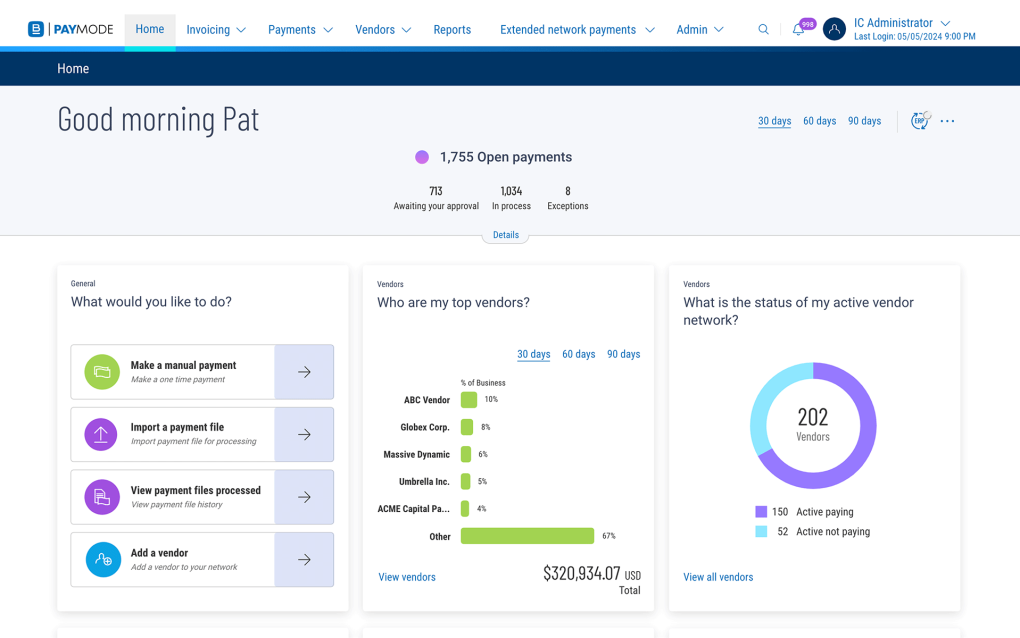Image resolution: width=1020 pixels, height=638 pixels.
Task: Go to the Reports menu item
Action: point(452,30)
